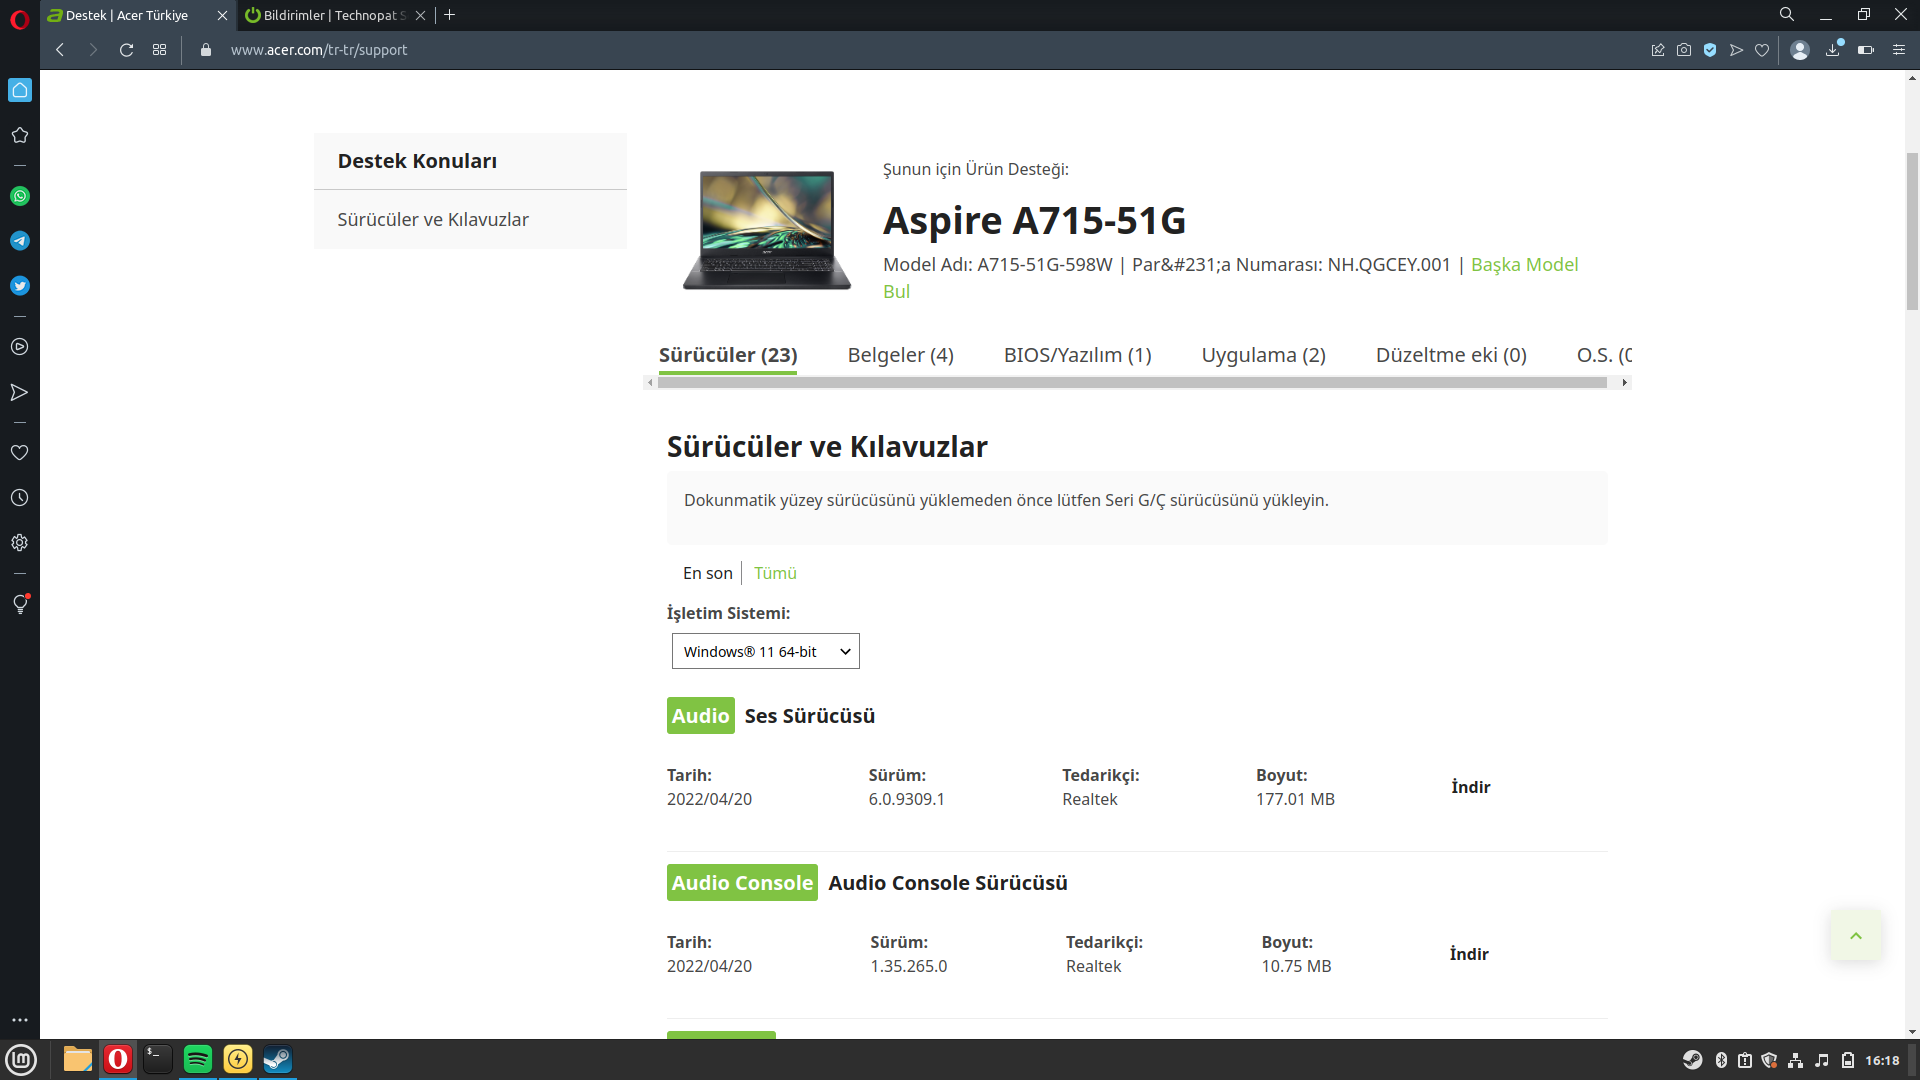This screenshot has width=1920, height=1080.
Task: Toggle the battery saver icon in toolbar
Action: (x=1865, y=50)
